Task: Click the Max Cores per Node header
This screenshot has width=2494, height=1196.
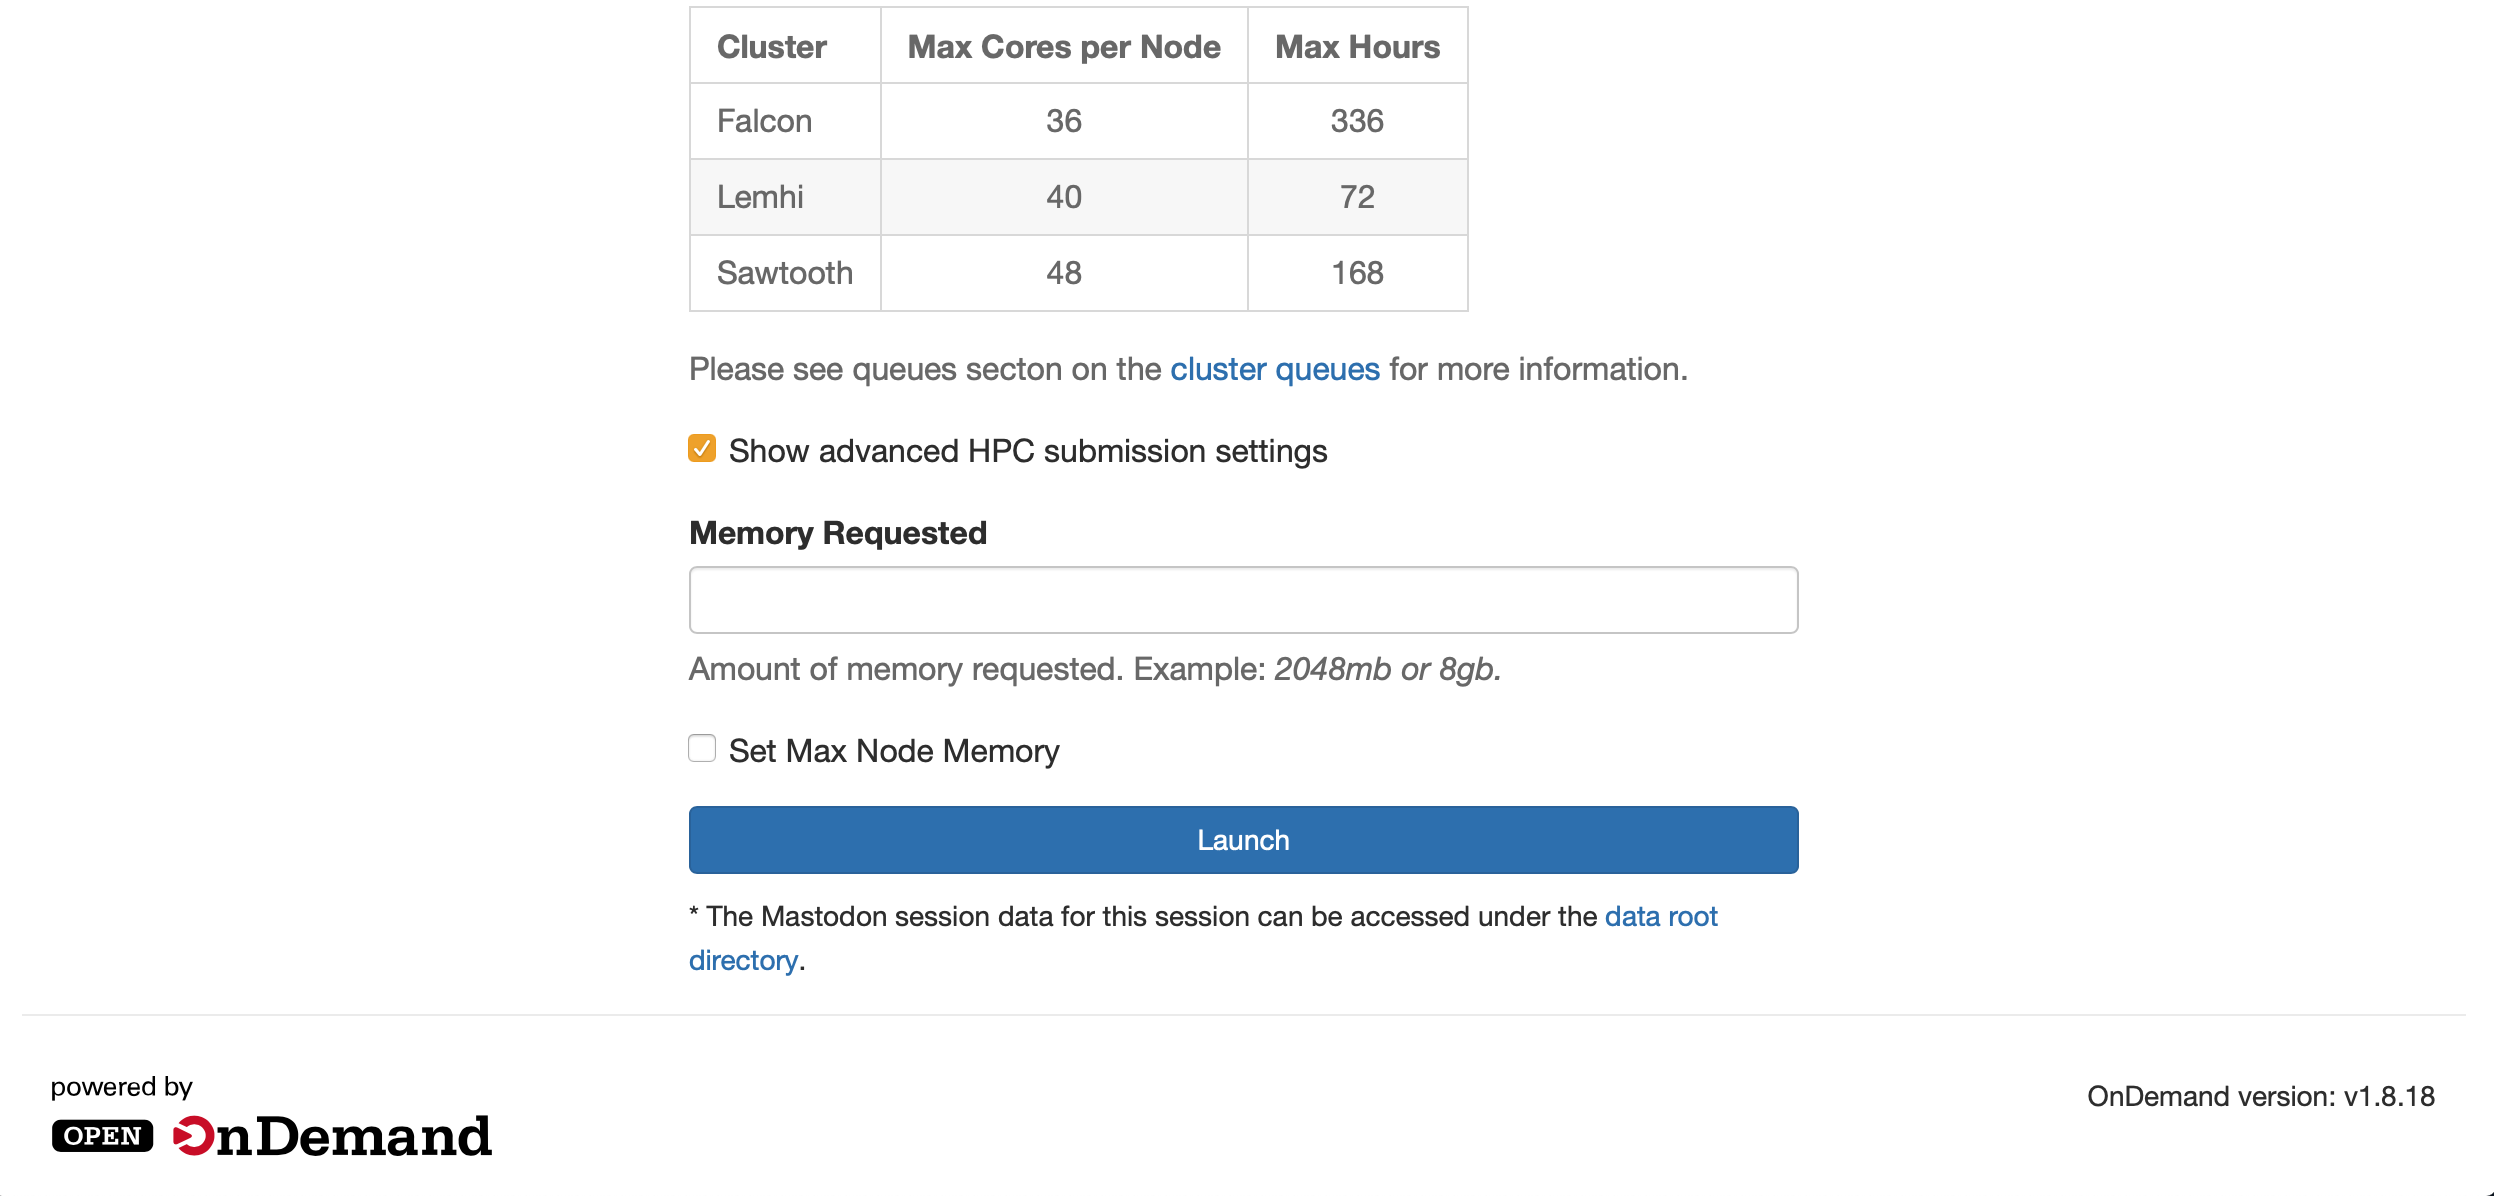Action: click(1063, 47)
